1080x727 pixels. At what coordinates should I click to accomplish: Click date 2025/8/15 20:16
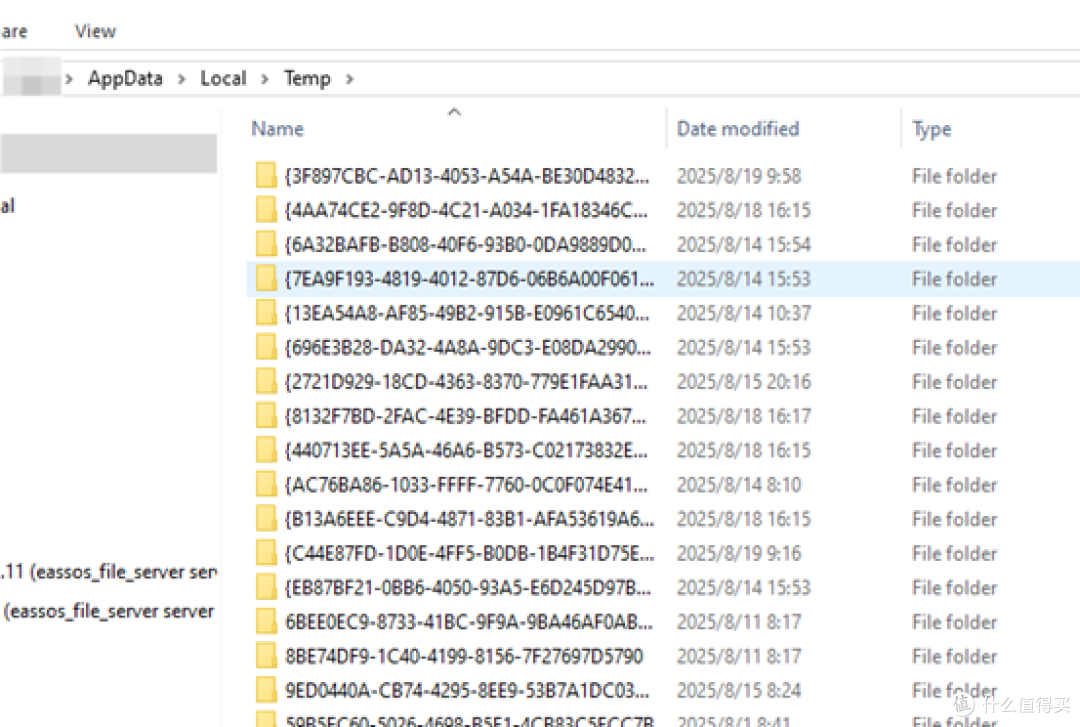tap(744, 382)
